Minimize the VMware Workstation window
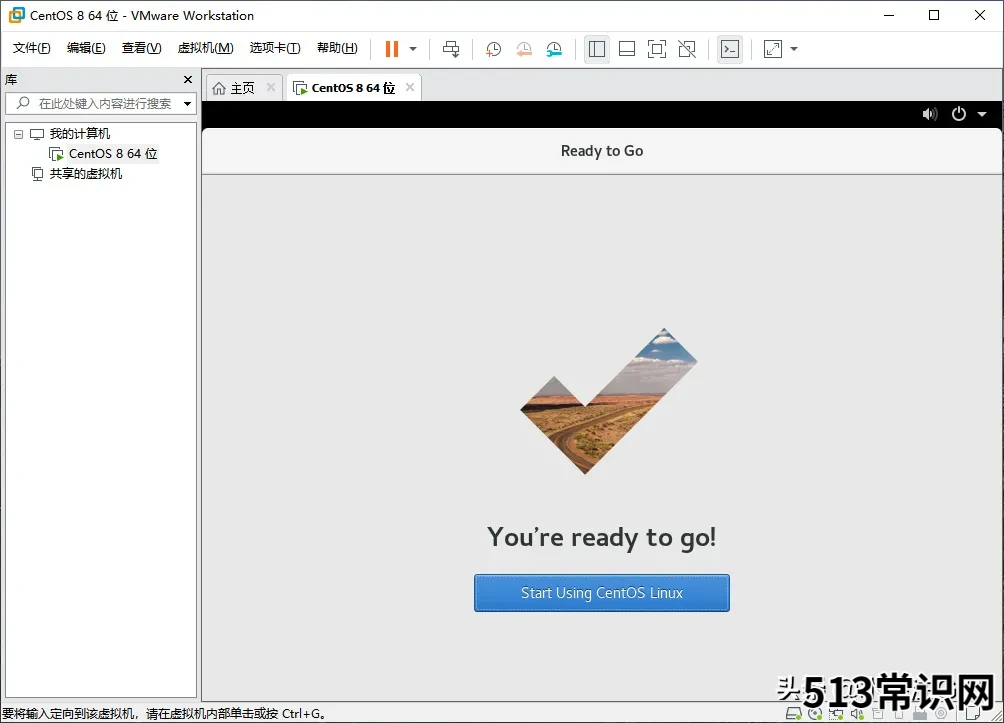 point(889,15)
